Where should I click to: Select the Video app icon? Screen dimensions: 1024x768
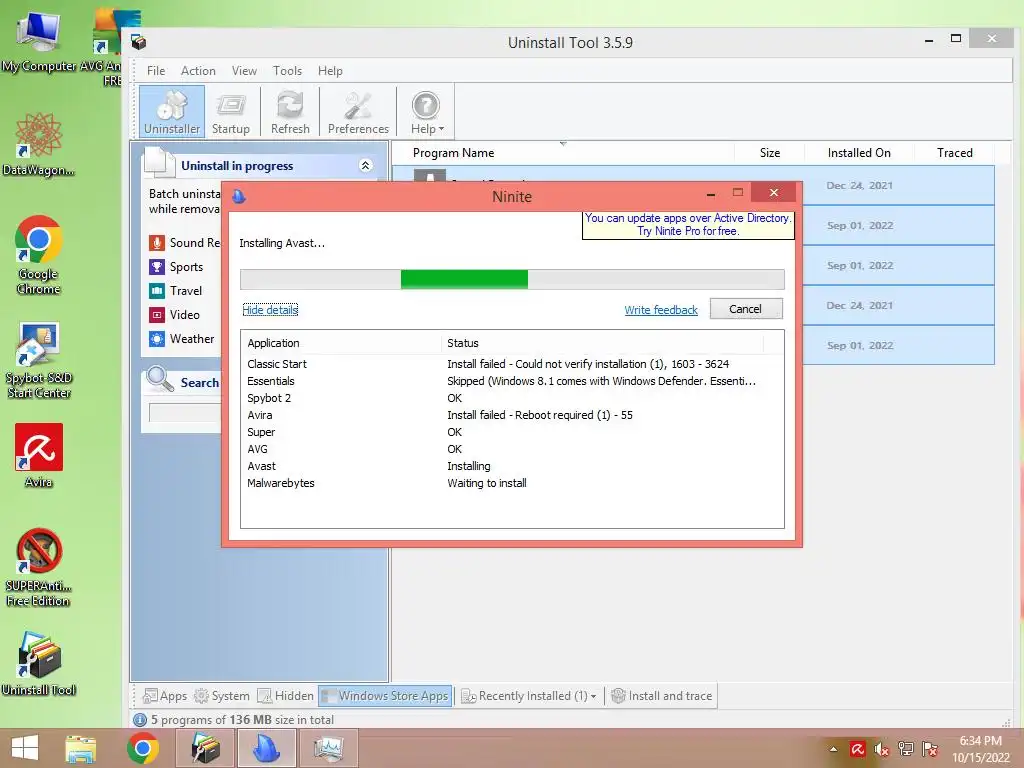click(x=157, y=315)
